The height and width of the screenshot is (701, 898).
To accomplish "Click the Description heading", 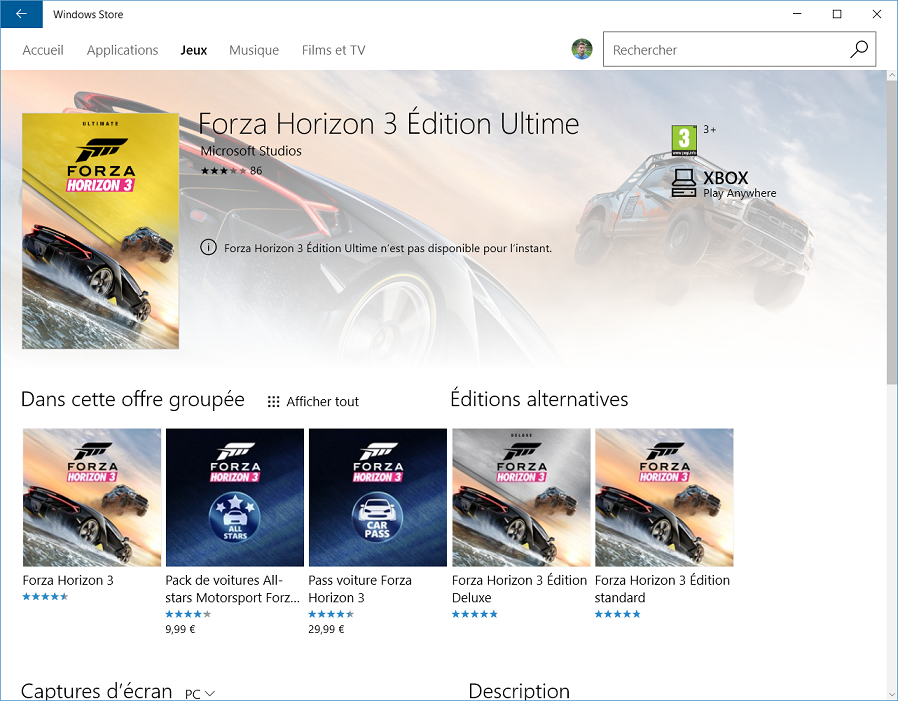I will click(519, 691).
